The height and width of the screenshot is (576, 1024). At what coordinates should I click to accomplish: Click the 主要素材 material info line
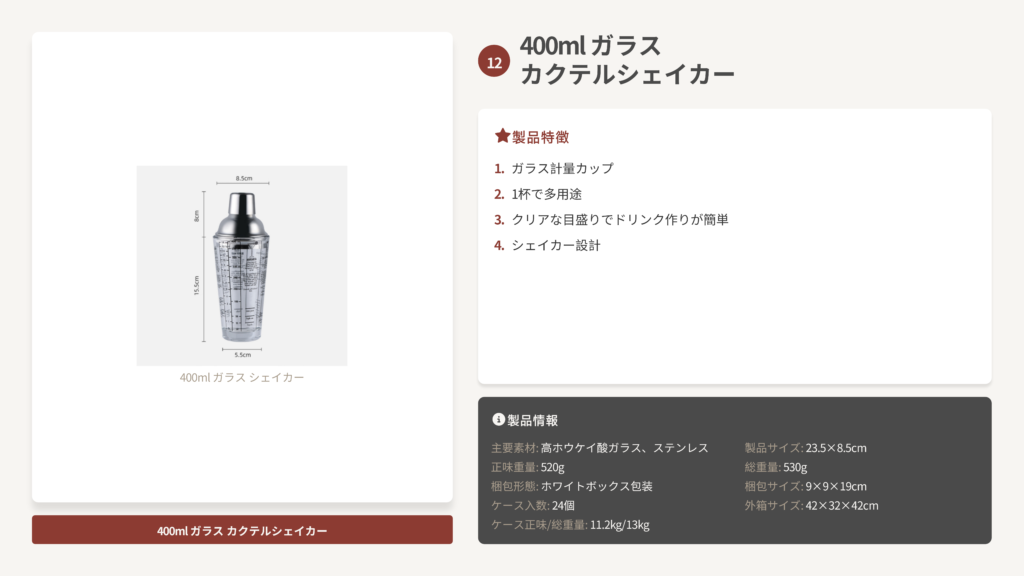600,448
